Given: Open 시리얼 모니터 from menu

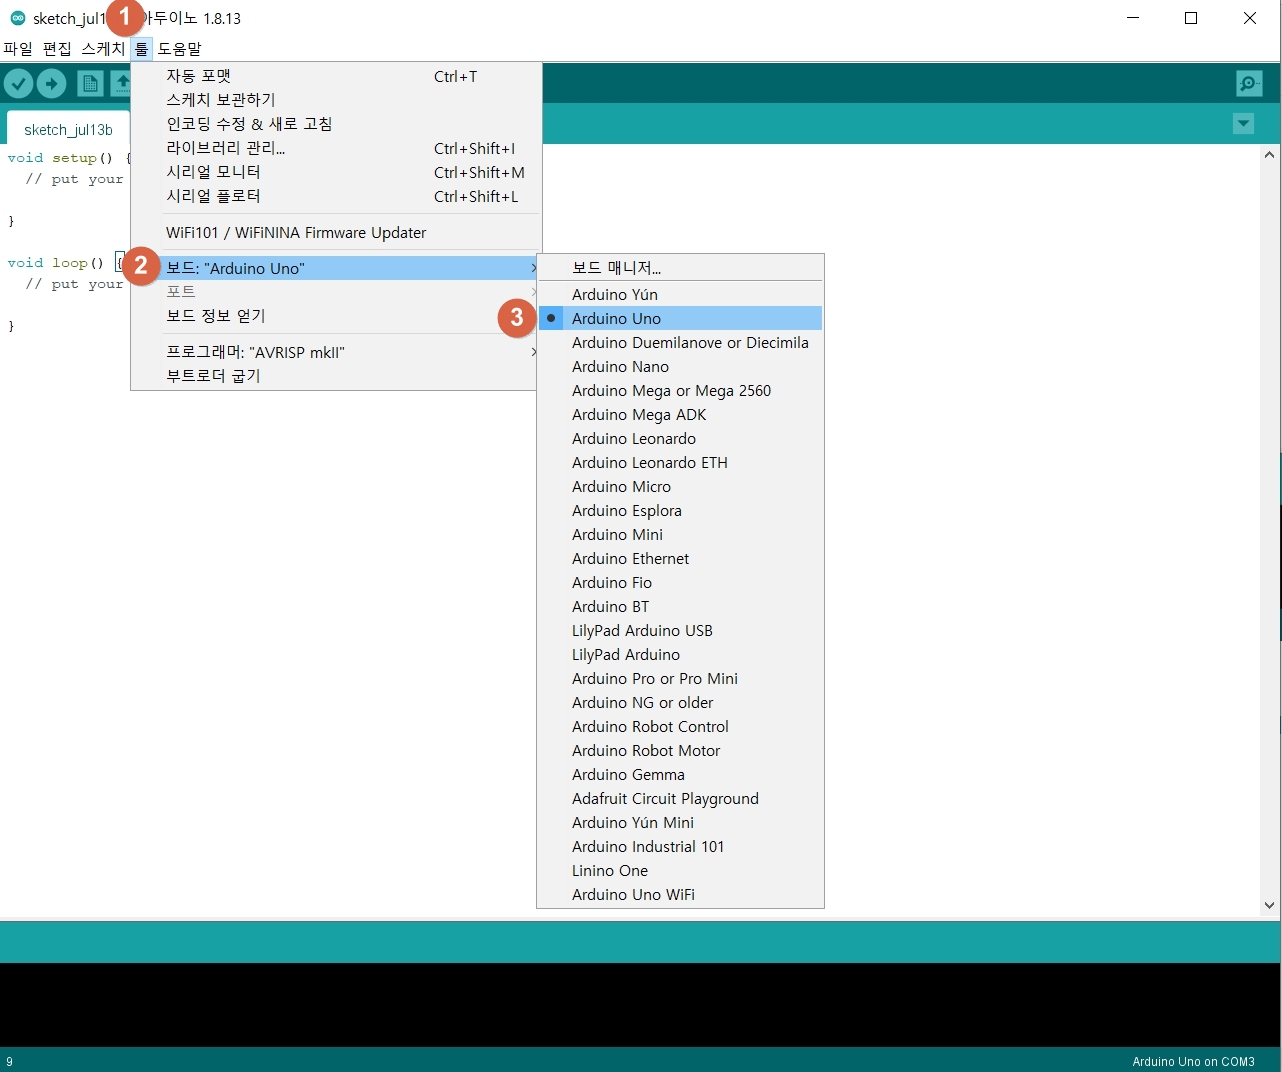Looking at the screenshot, I should [x=336, y=172].
